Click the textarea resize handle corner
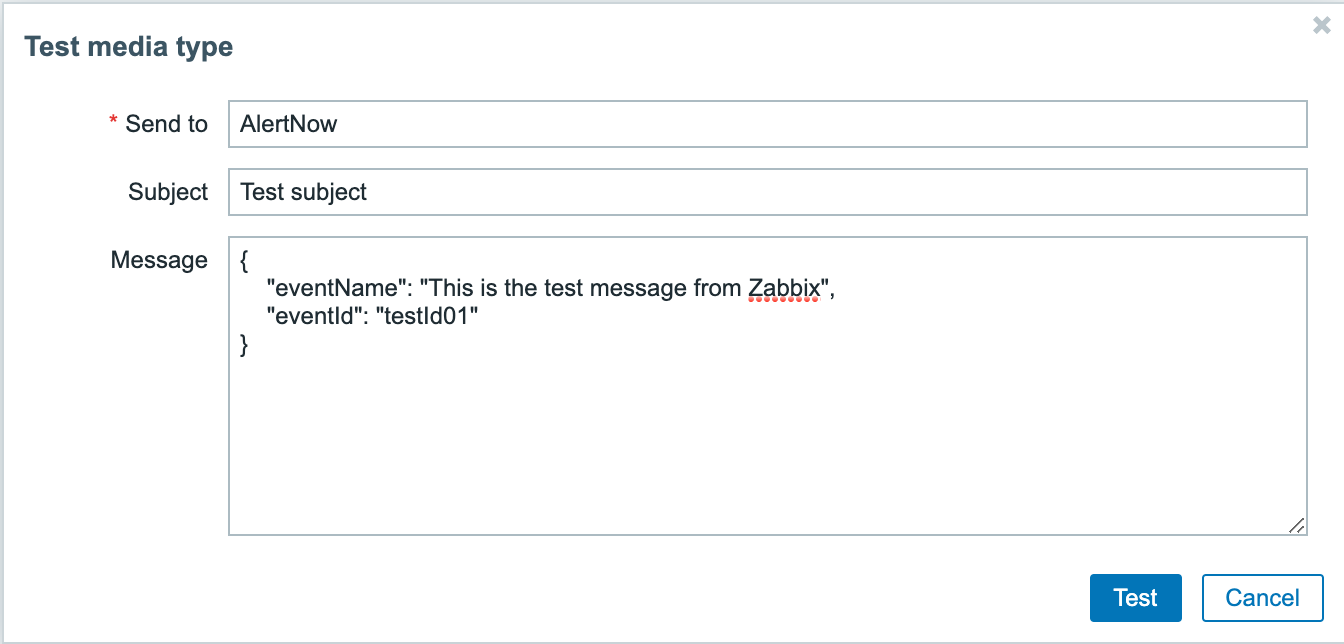Viewport: 1344px width, 644px height. click(x=1296, y=525)
